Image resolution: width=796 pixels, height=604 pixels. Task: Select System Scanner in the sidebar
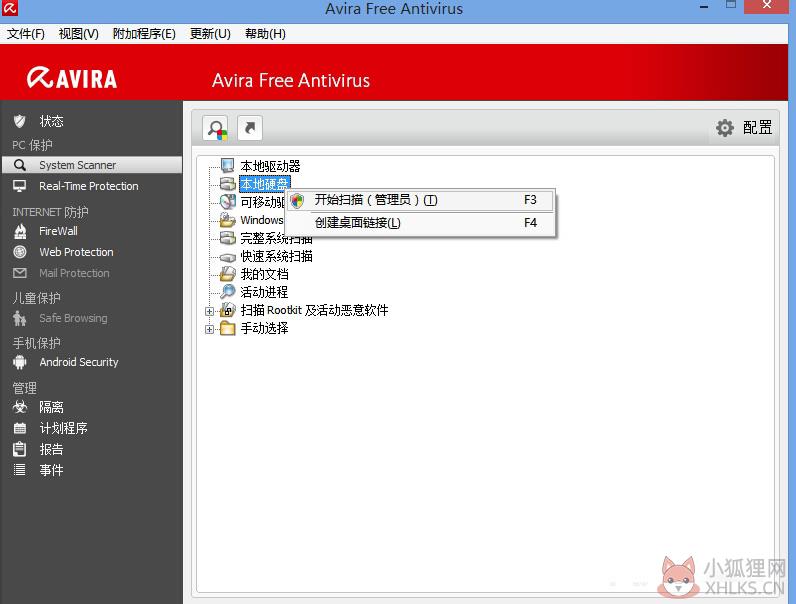point(92,165)
